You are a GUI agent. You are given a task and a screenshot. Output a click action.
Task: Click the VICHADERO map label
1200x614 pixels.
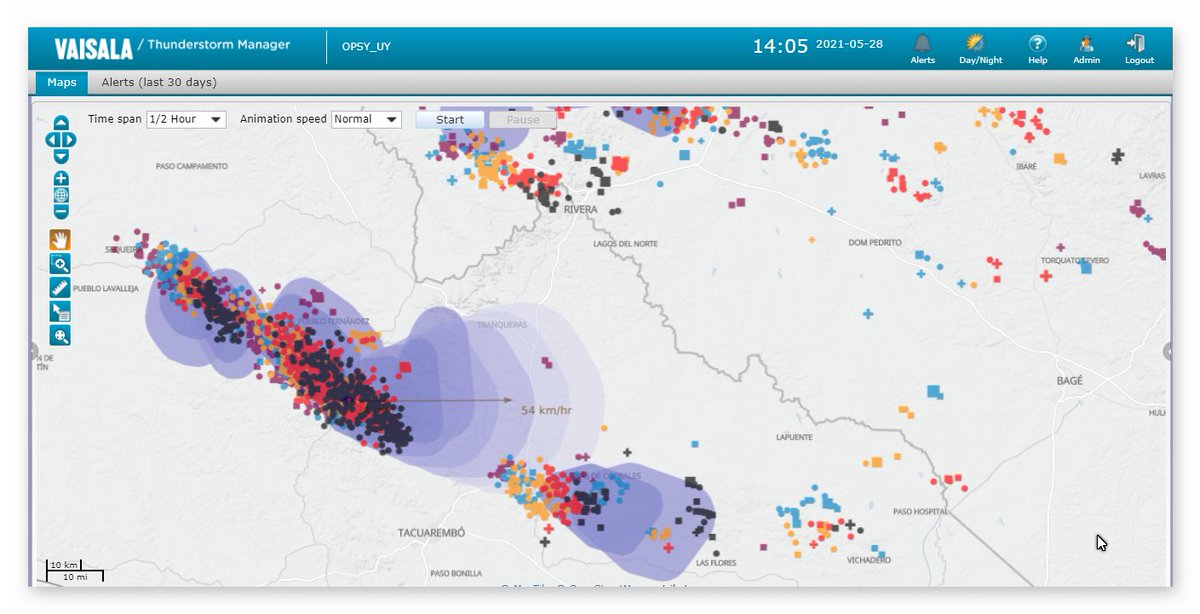coord(868,560)
